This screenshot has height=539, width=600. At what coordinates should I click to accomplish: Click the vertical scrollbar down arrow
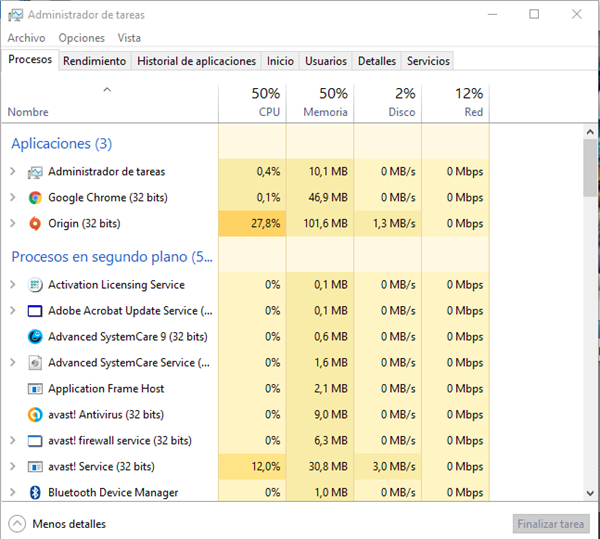pos(590,492)
